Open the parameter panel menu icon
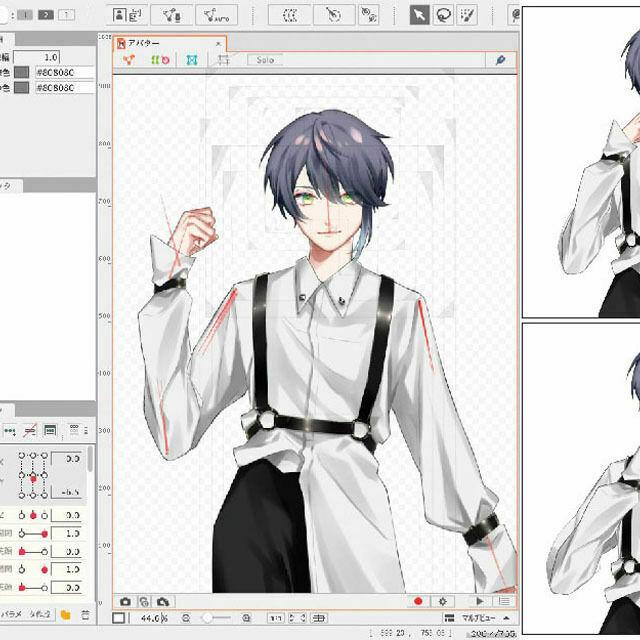This screenshot has width=640, height=640. (87, 613)
